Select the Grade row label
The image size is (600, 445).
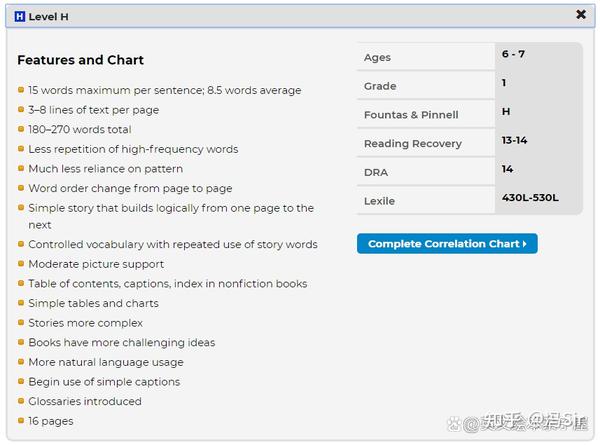coord(380,86)
